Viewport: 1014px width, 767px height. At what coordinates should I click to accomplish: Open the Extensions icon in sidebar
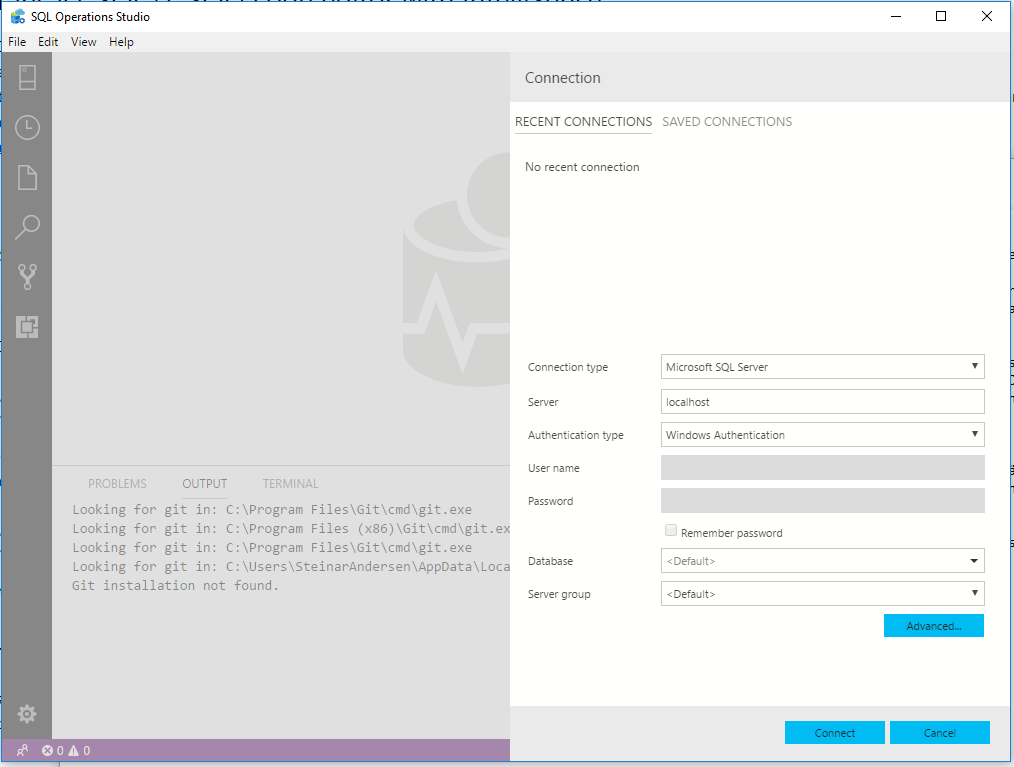click(27, 327)
